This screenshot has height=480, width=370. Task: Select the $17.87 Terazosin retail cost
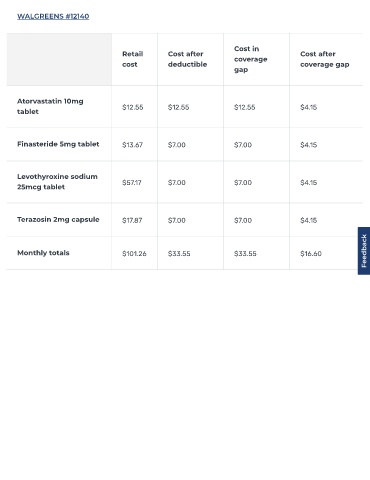click(132, 220)
